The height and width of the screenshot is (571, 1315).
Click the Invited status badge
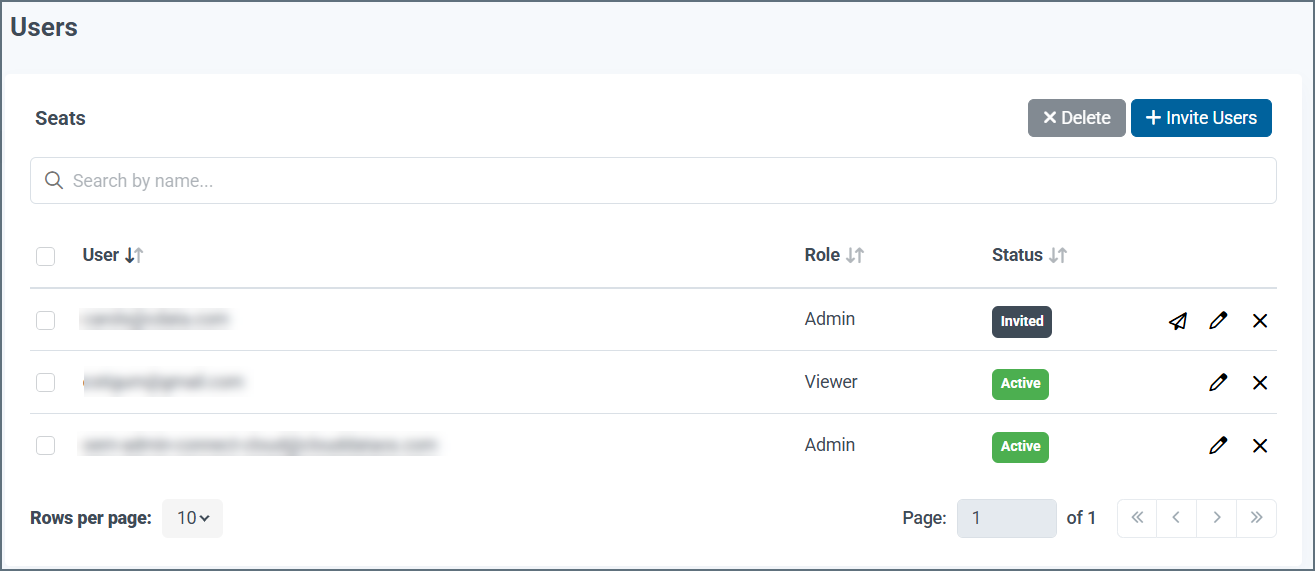coord(1022,322)
